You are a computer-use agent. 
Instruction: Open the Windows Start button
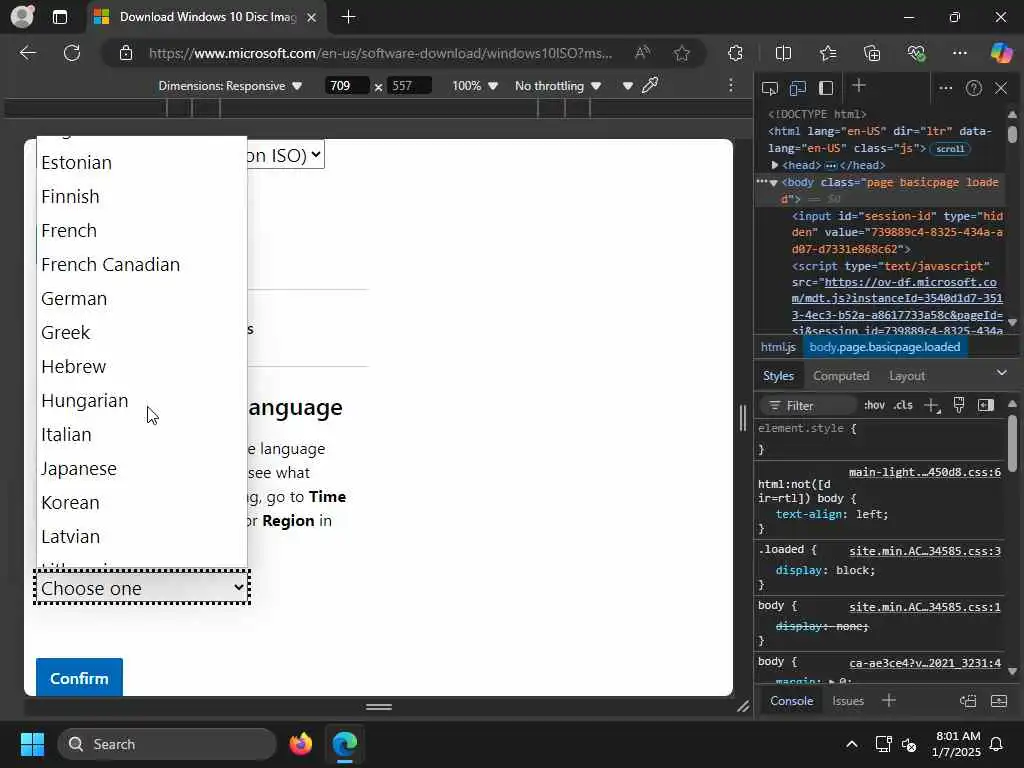pyautogui.click(x=32, y=744)
